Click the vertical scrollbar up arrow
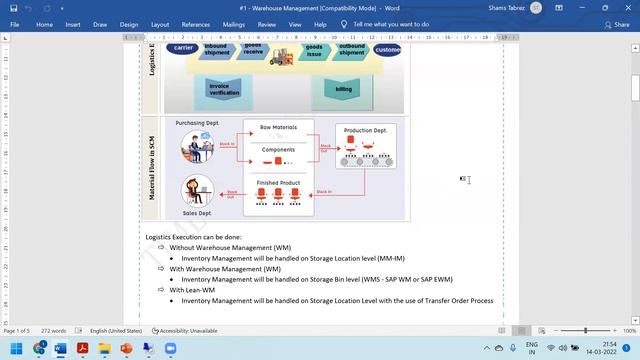 coord(635,48)
